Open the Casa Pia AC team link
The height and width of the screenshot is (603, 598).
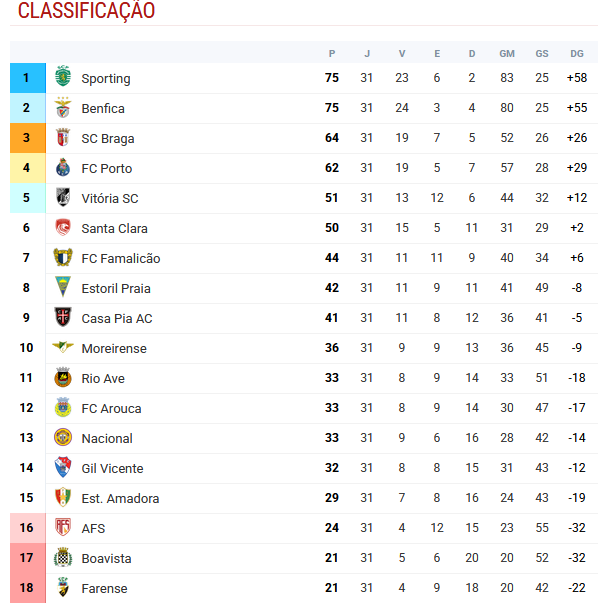pos(117,318)
